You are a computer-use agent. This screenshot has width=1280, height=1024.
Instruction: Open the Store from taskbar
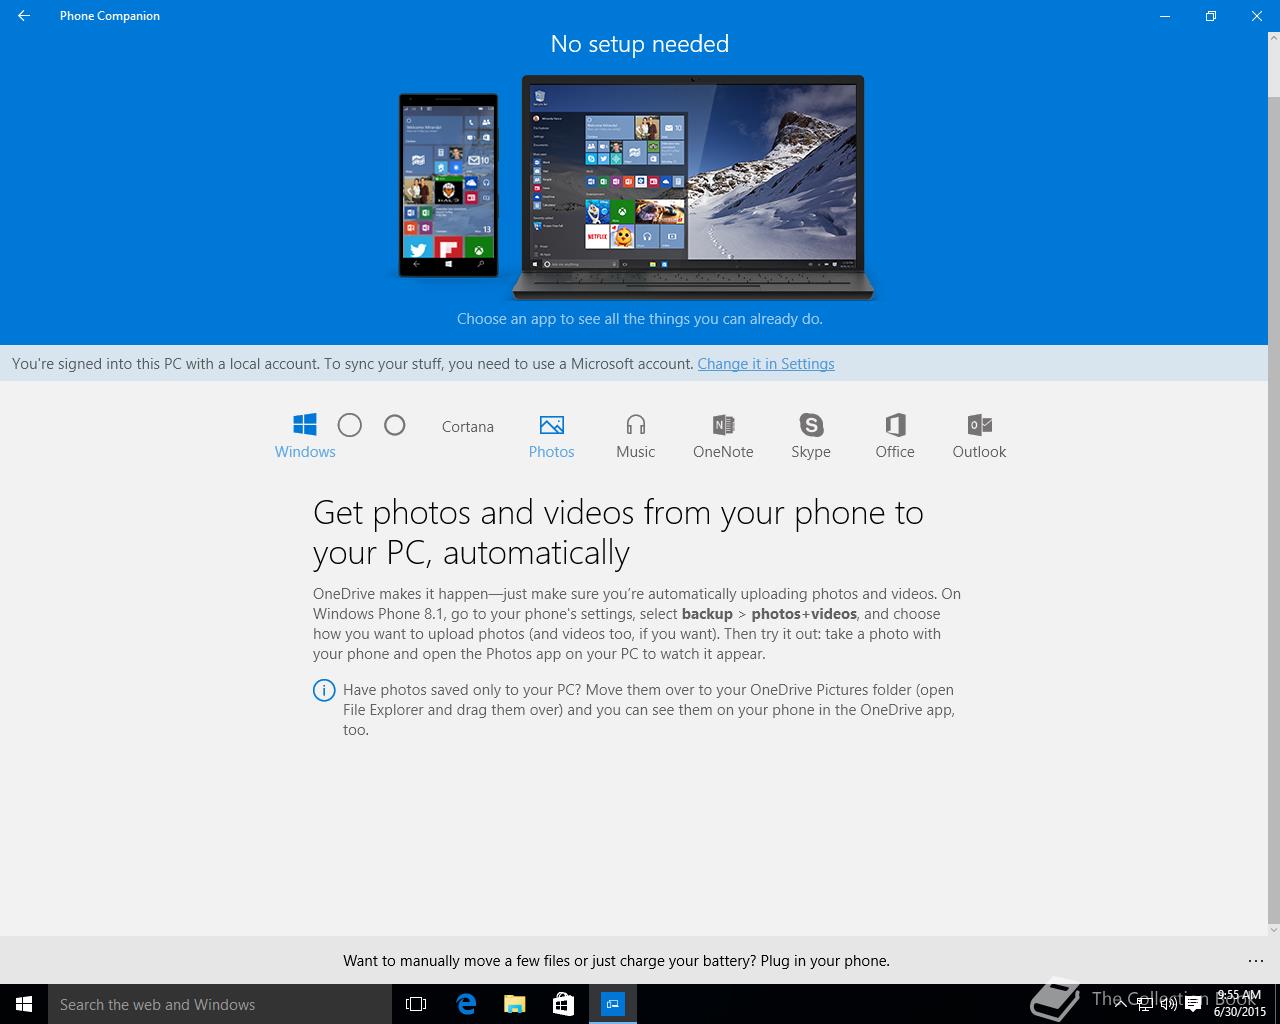tap(563, 1004)
